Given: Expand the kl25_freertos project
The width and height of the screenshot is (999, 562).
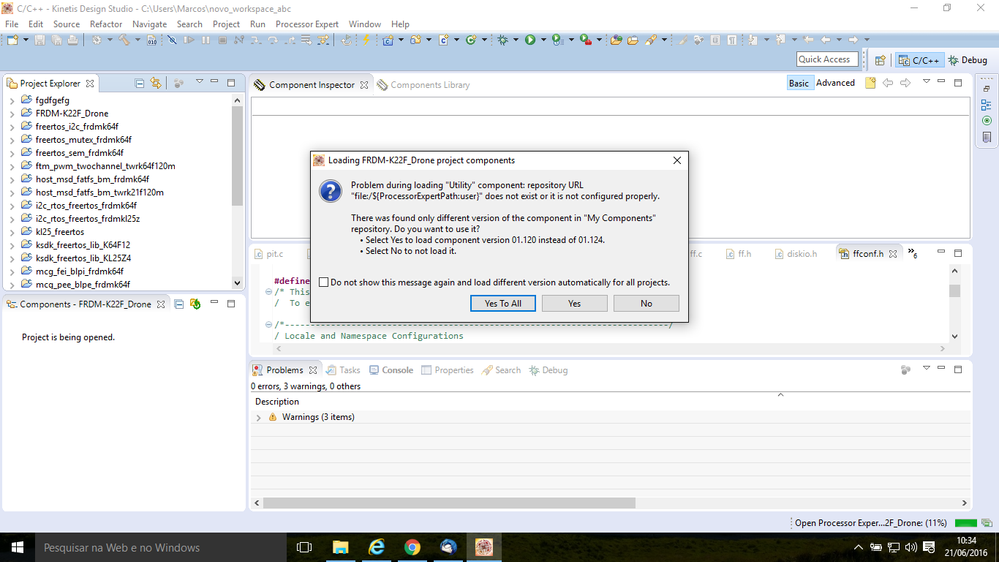Looking at the screenshot, I should (x=12, y=233).
